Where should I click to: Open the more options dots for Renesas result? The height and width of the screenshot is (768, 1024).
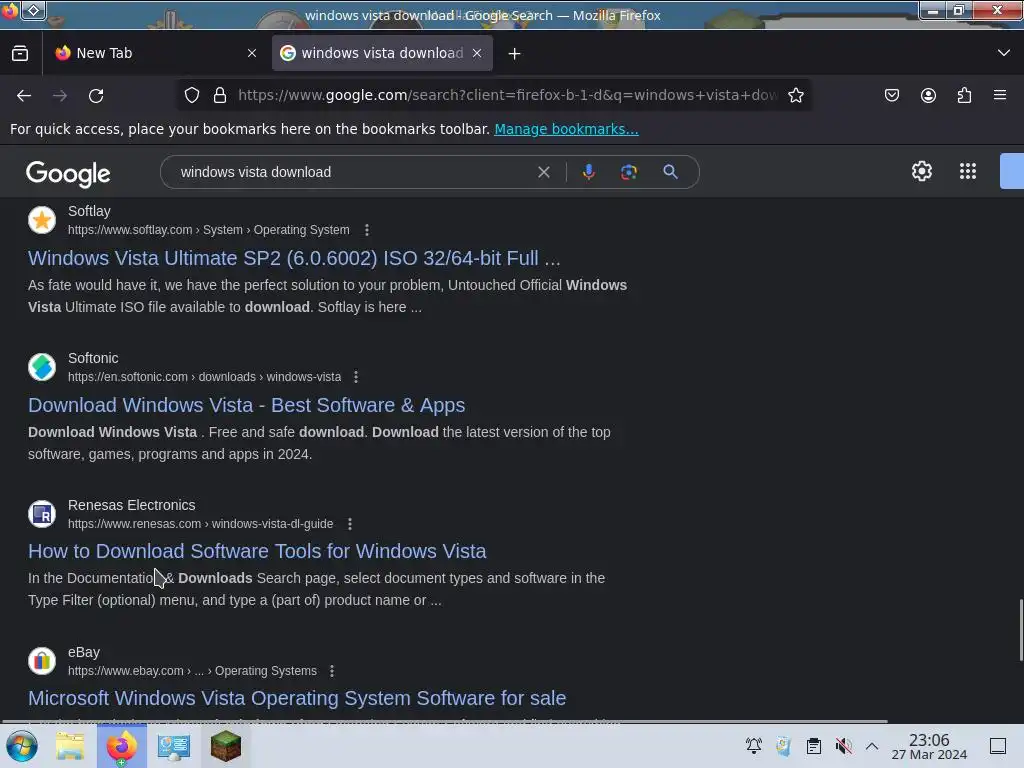tap(349, 524)
